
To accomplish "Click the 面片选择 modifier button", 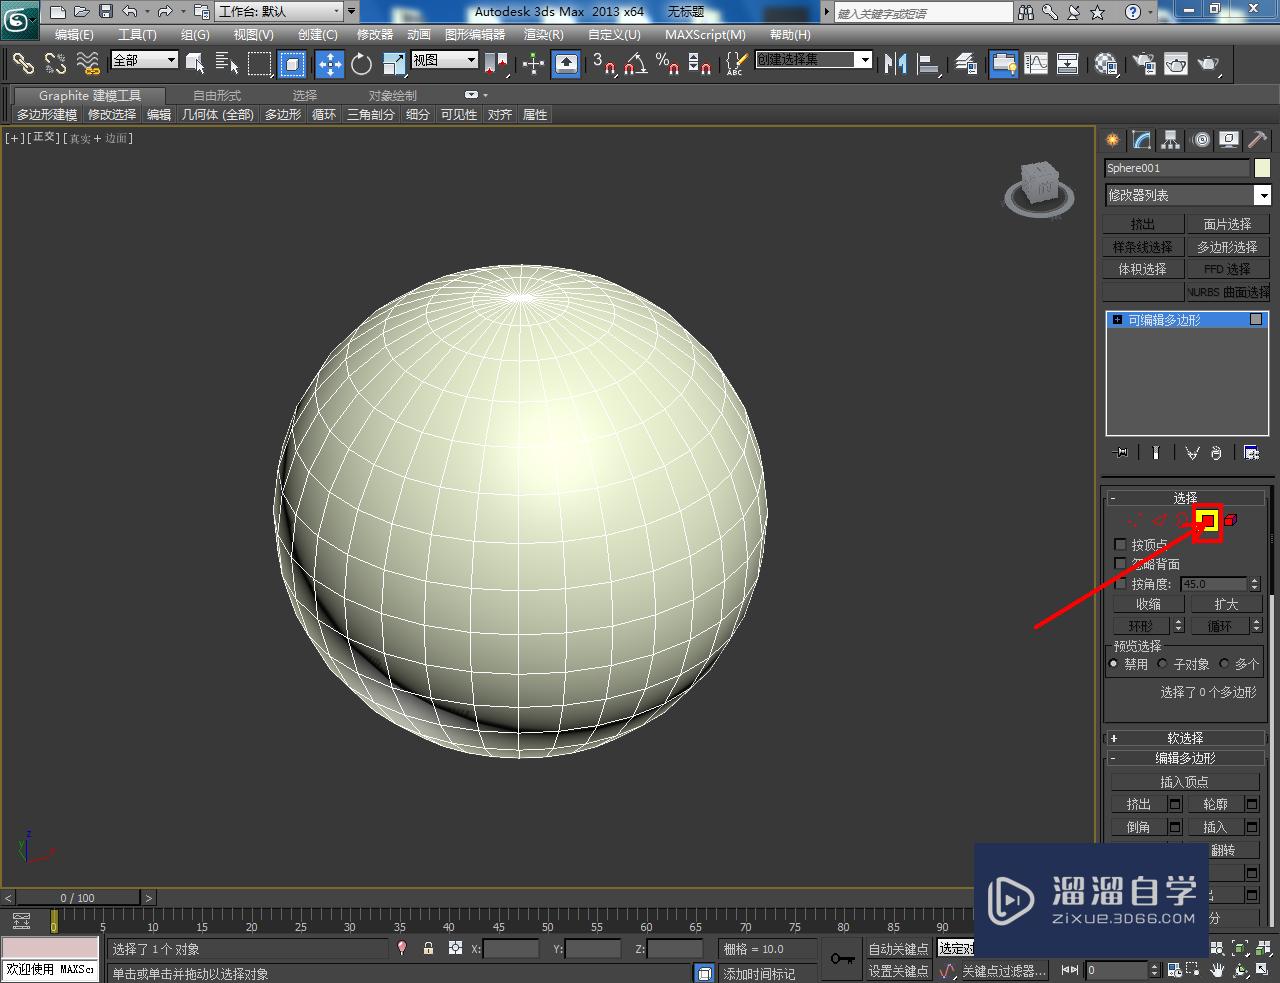I will click(x=1227, y=224).
